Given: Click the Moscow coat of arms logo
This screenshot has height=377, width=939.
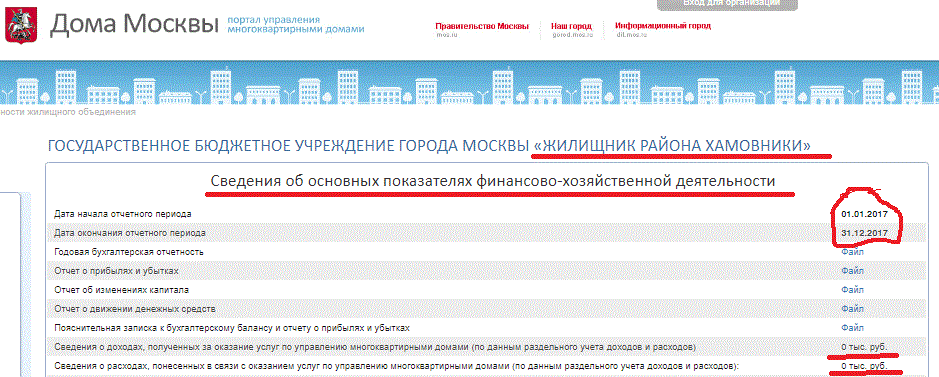Looking at the screenshot, I should coord(21,25).
